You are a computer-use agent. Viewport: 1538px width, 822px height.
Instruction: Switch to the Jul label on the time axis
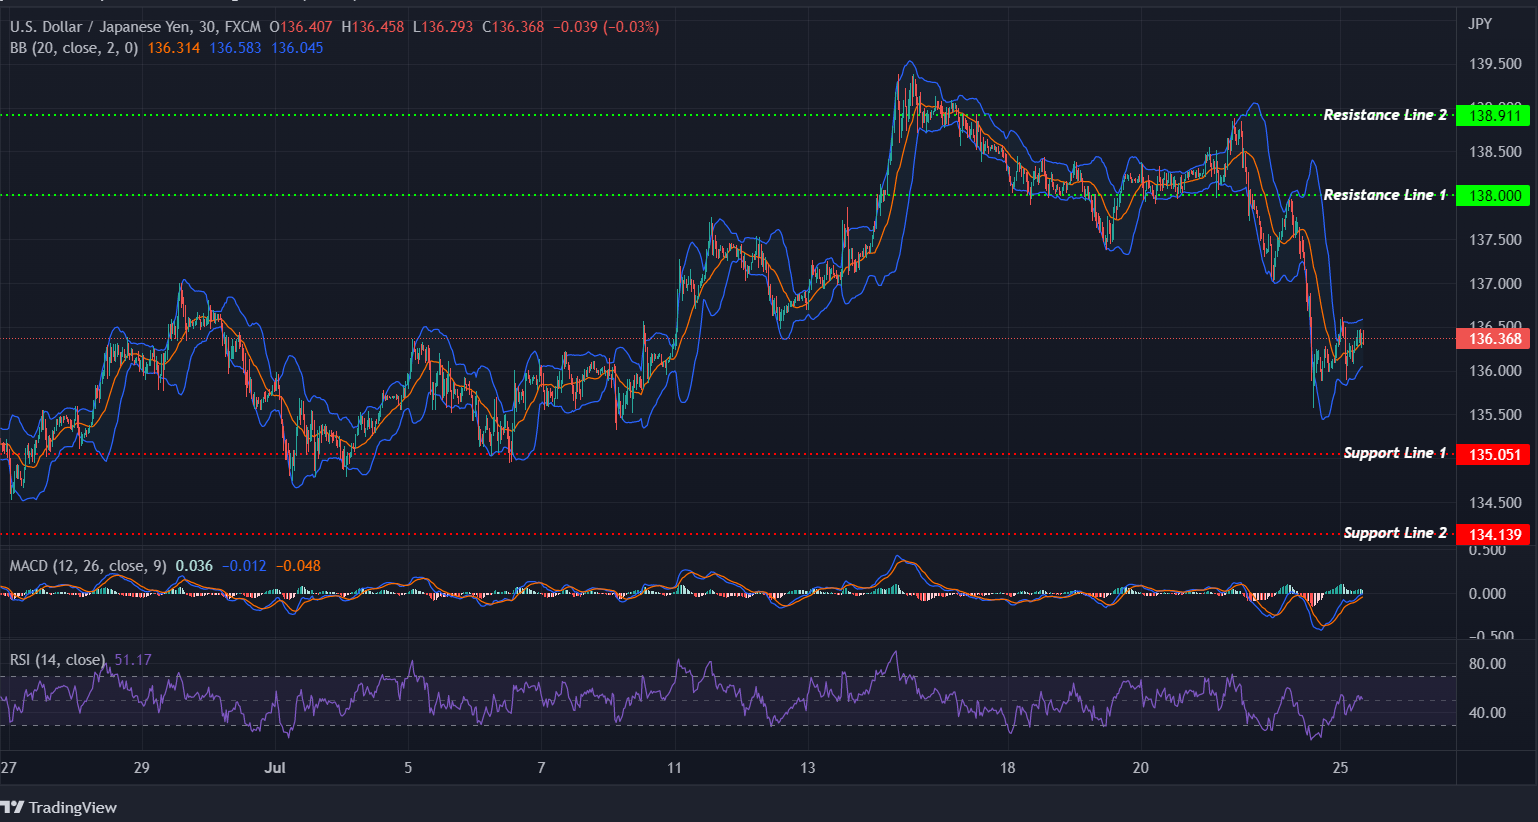(275, 768)
